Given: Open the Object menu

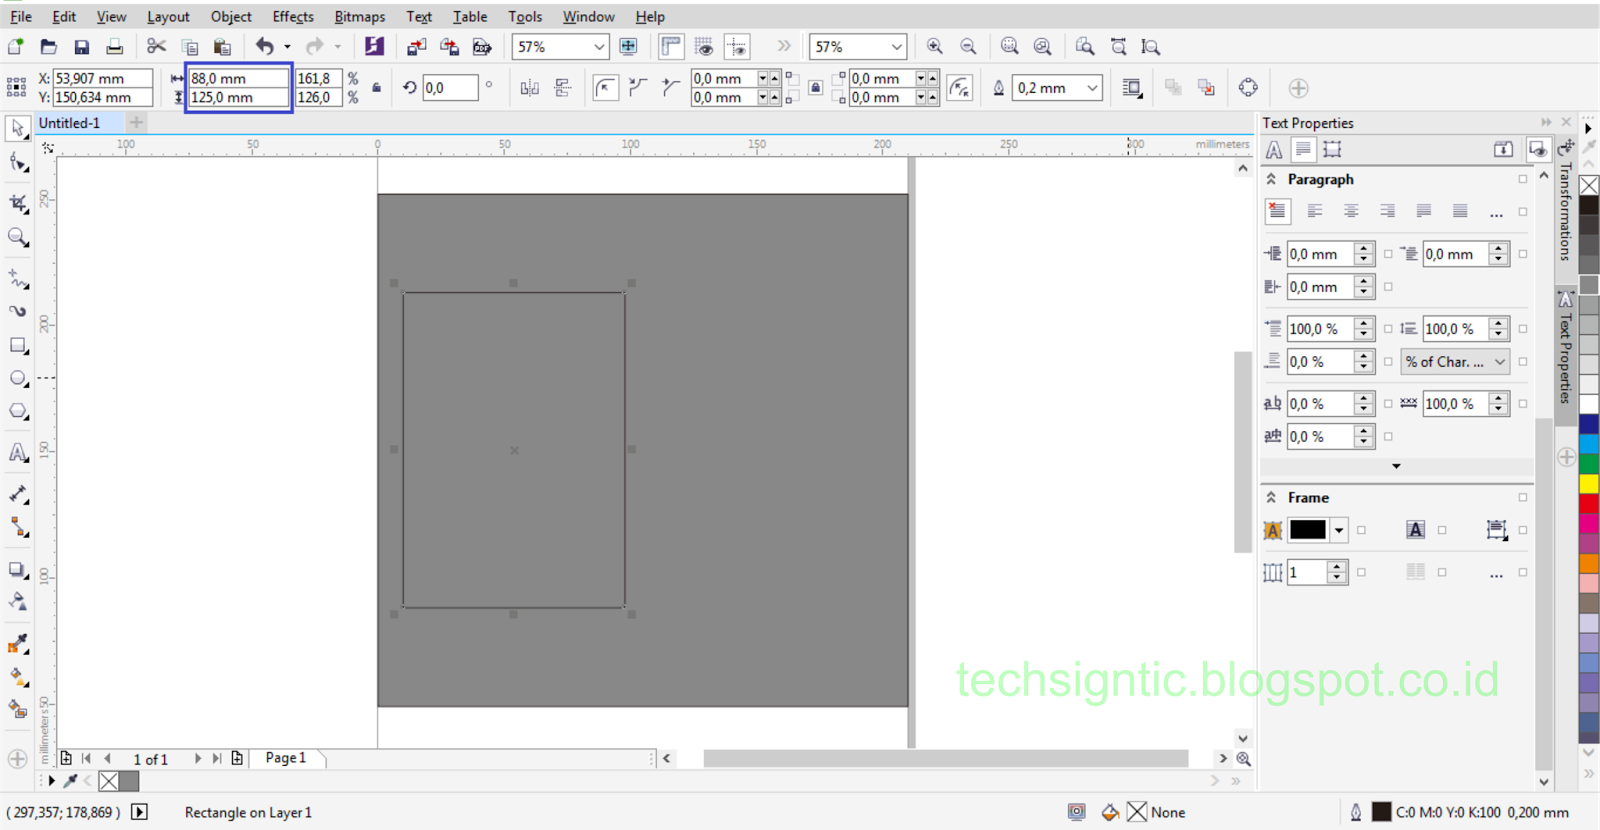Looking at the screenshot, I should [231, 16].
